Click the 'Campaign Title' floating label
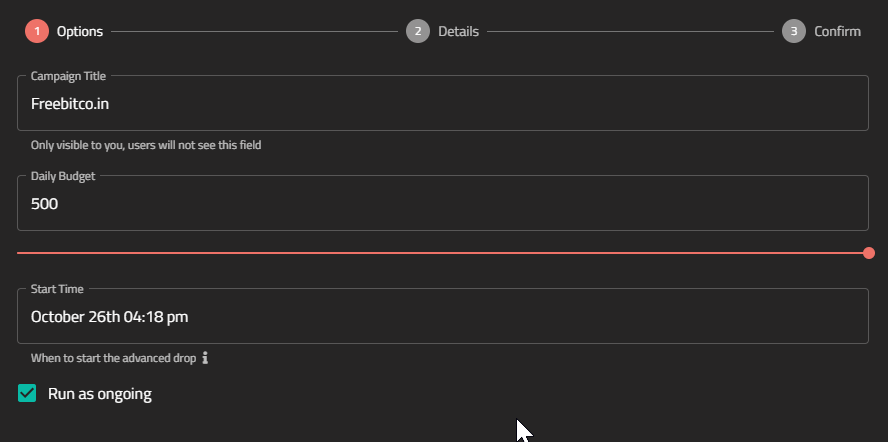This screenshot has width=888, height=442. (68, 76)
